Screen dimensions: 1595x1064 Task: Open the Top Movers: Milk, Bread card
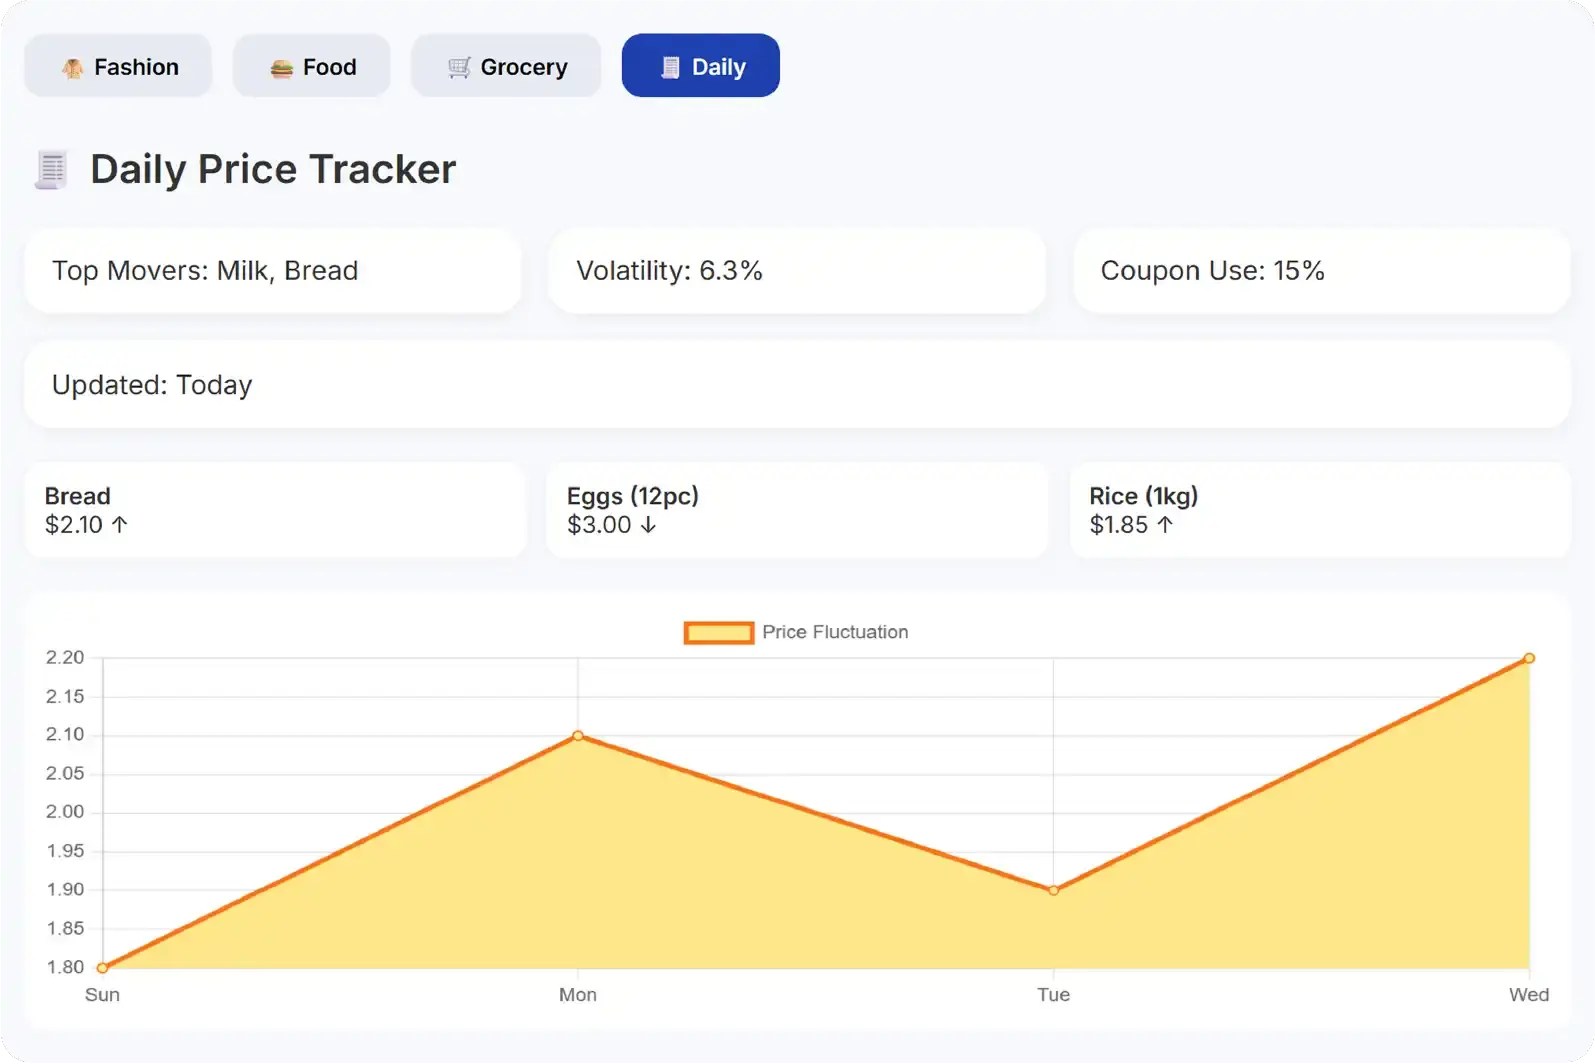pos(273,271)
